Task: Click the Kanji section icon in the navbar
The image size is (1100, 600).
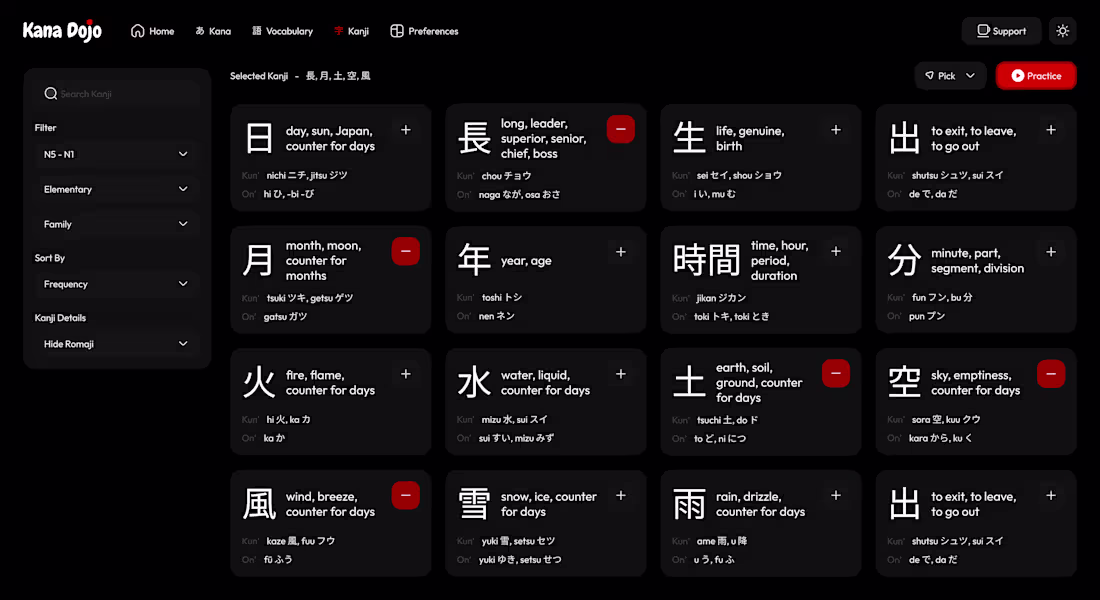Action: tap(337, 31)
